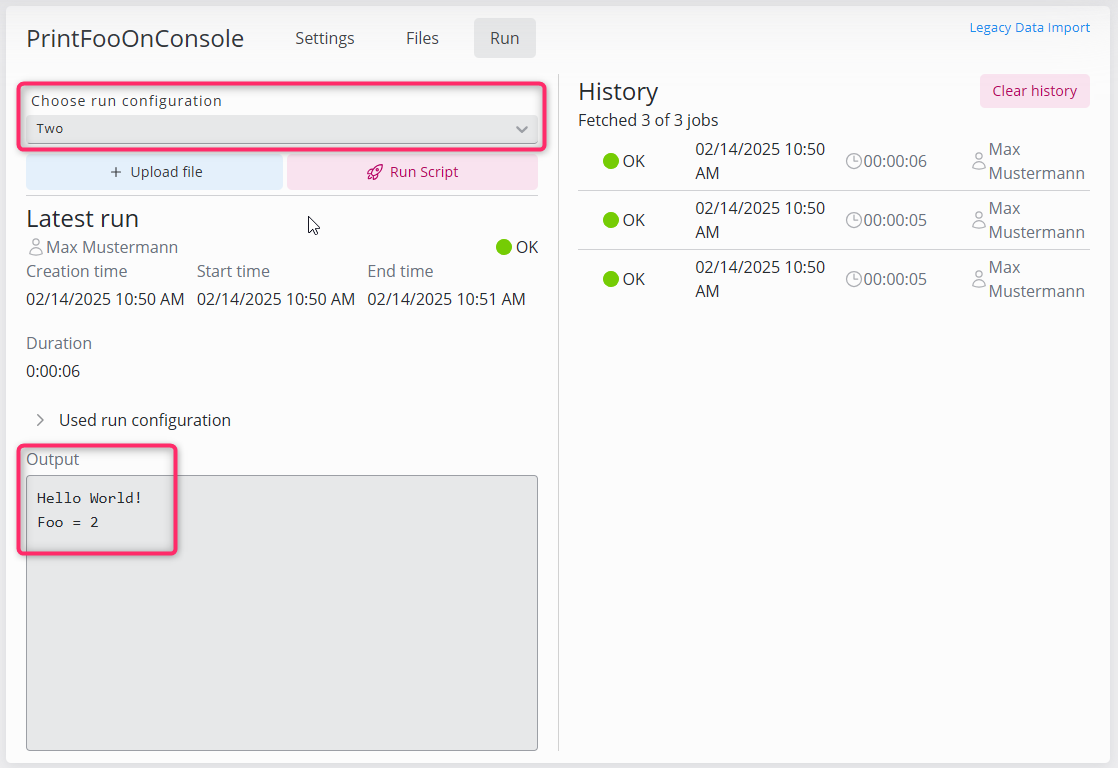Click the Run Script button
The height and width of the screenshot is (768, 1118).
click(412, 172)
